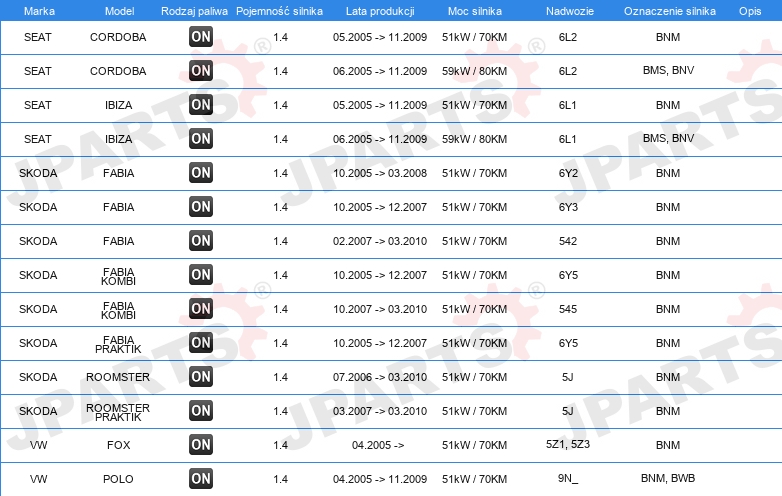This screenshot has width=782, height=496.
Task: Click the production dates '10.2007 -> 03.2010'
Action: coord(380,309)
